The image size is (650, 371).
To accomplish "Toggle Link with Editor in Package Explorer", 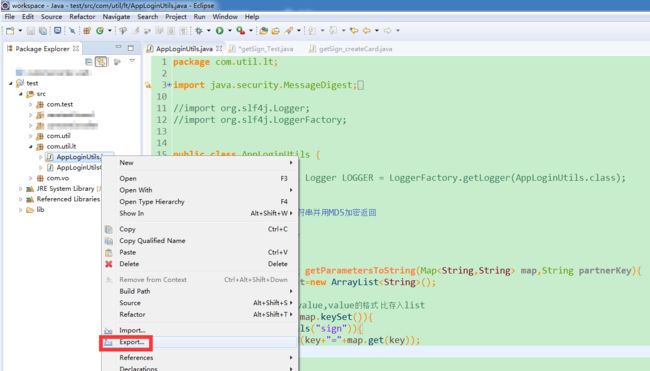I will [101, 62].
